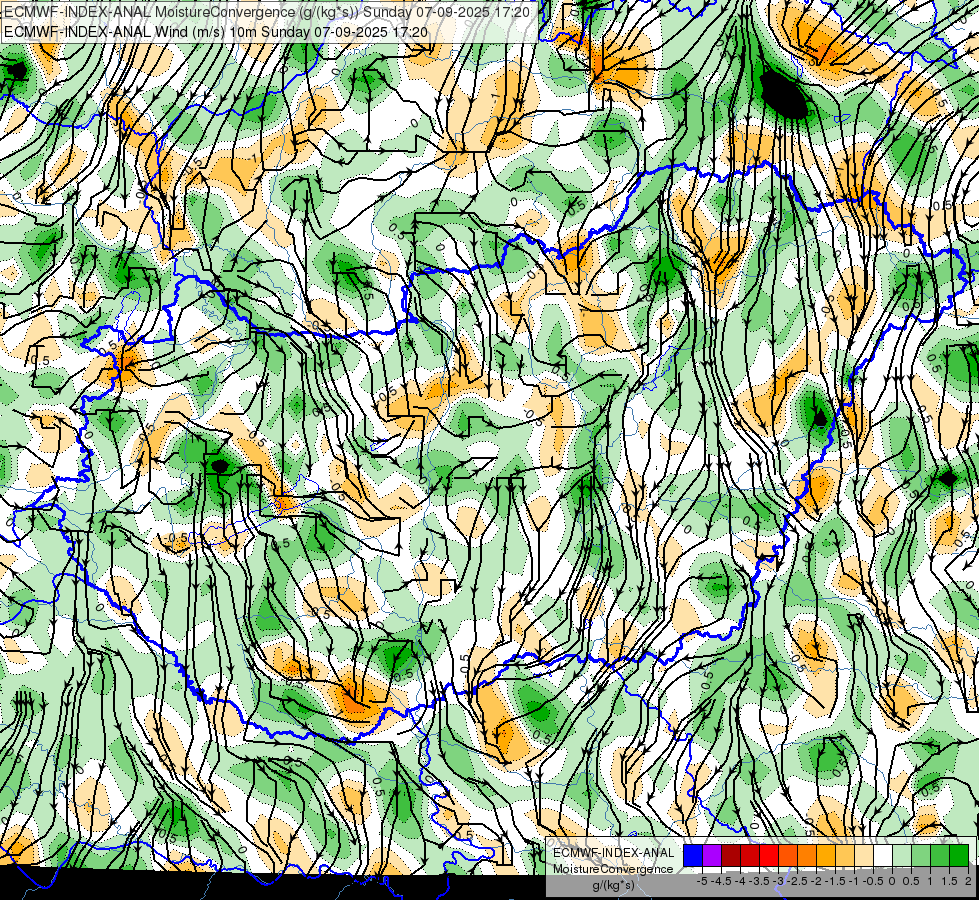
Task: Click the pale peach swatch between -1 and -0.5
Action: pos(864,856)
